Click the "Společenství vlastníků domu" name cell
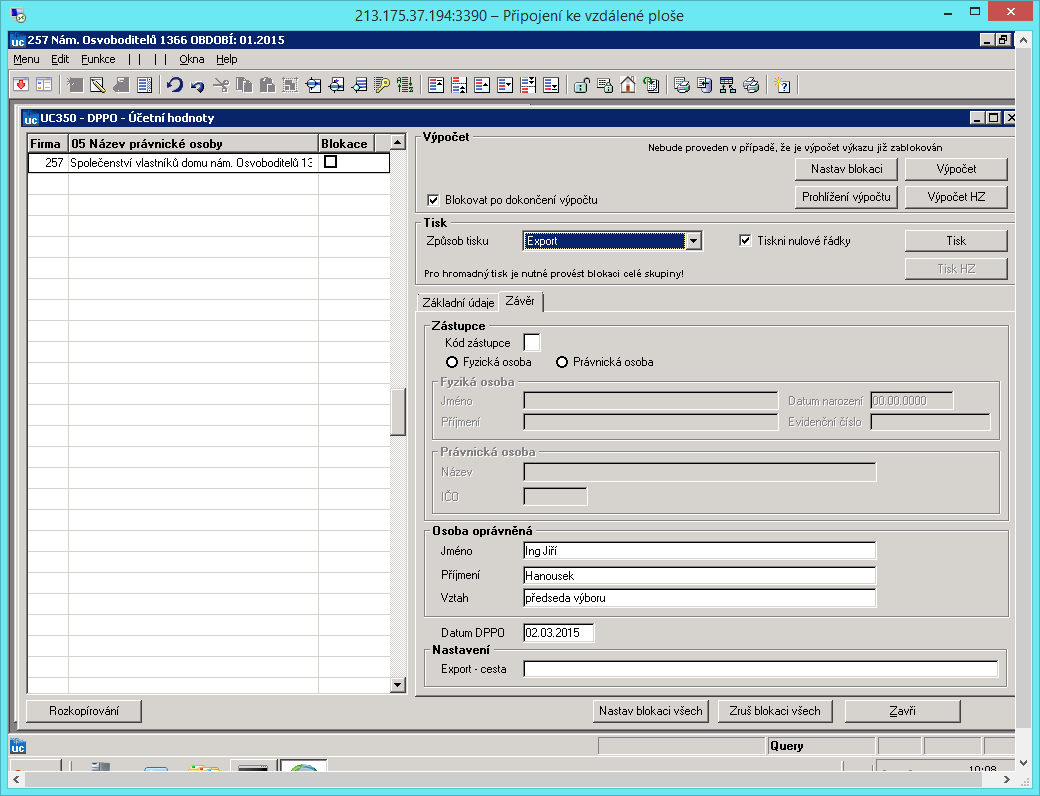 193,163
